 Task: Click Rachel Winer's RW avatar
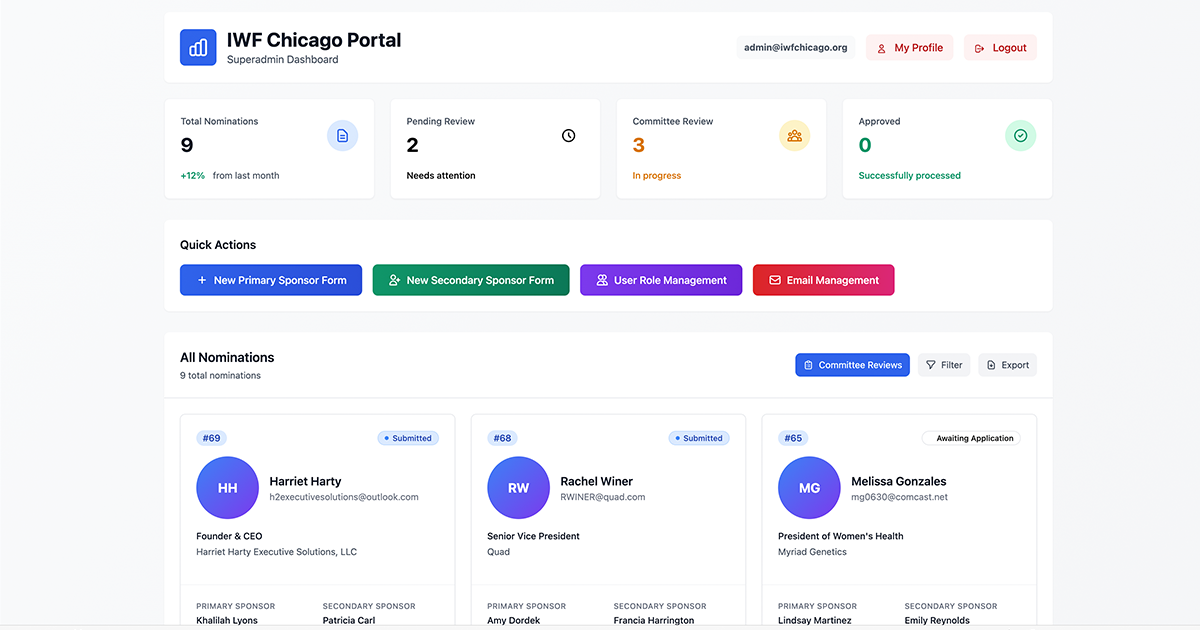coord(518,488)
